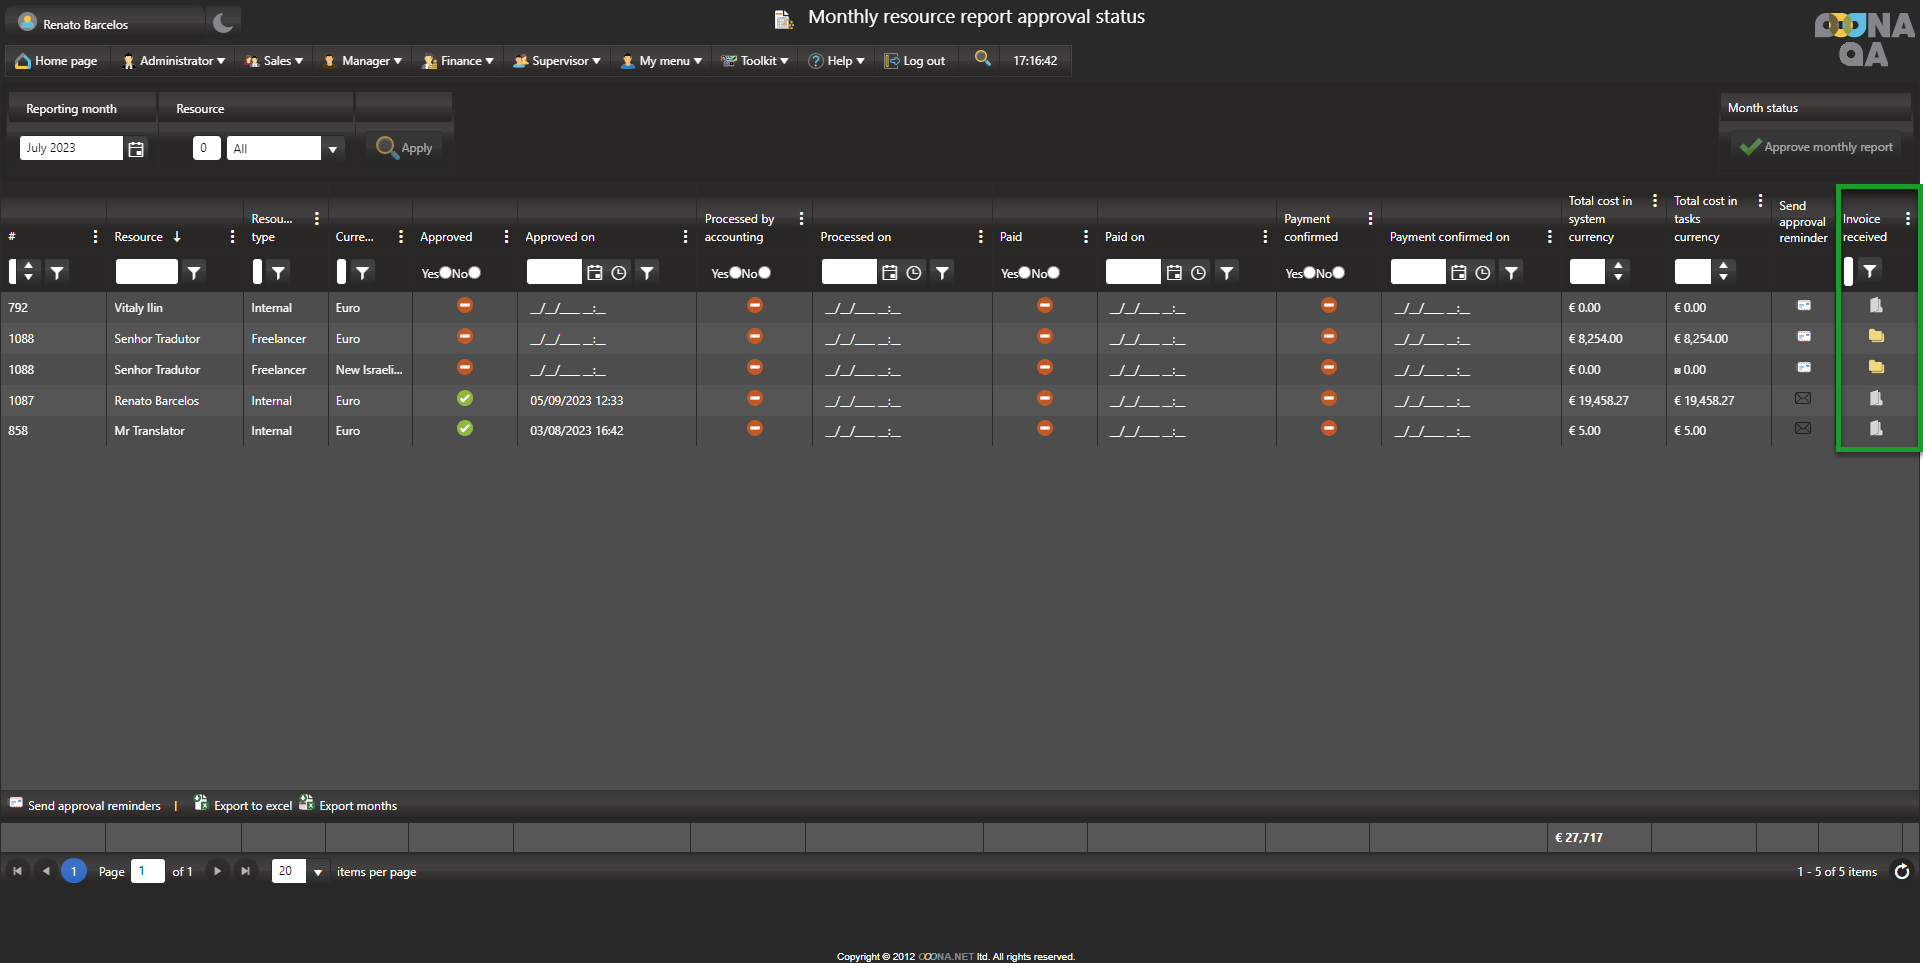Click filter icon in Resource column

[x=194, y=272]
